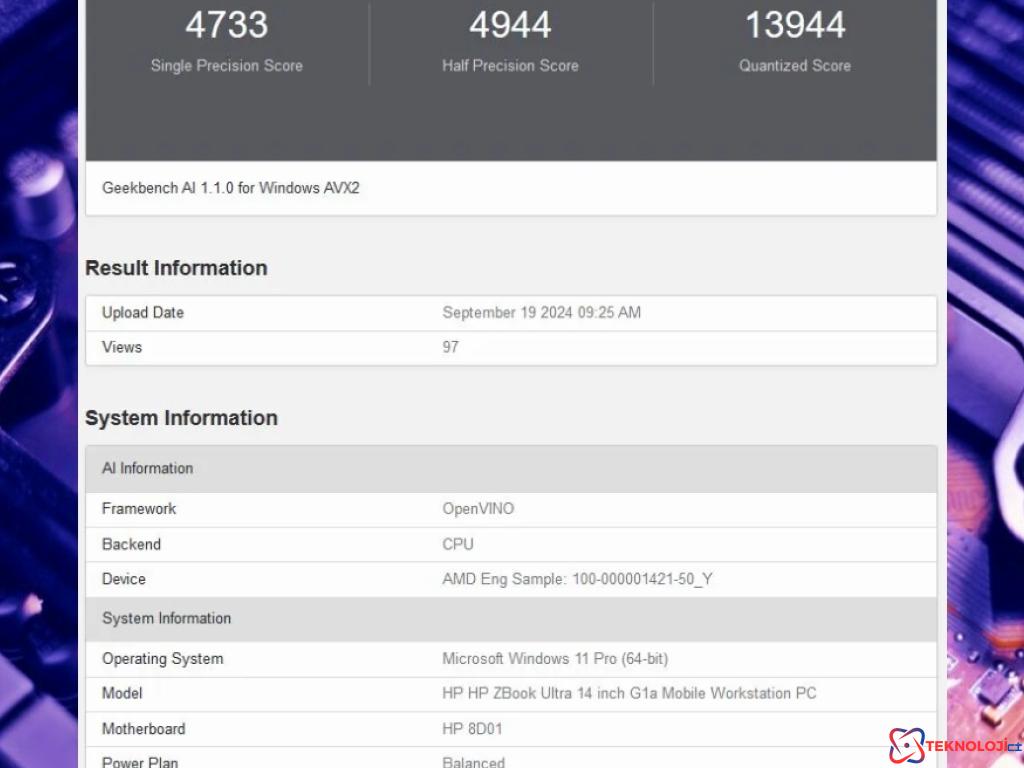Select the Quantized Score value 13944

[794, 24]
